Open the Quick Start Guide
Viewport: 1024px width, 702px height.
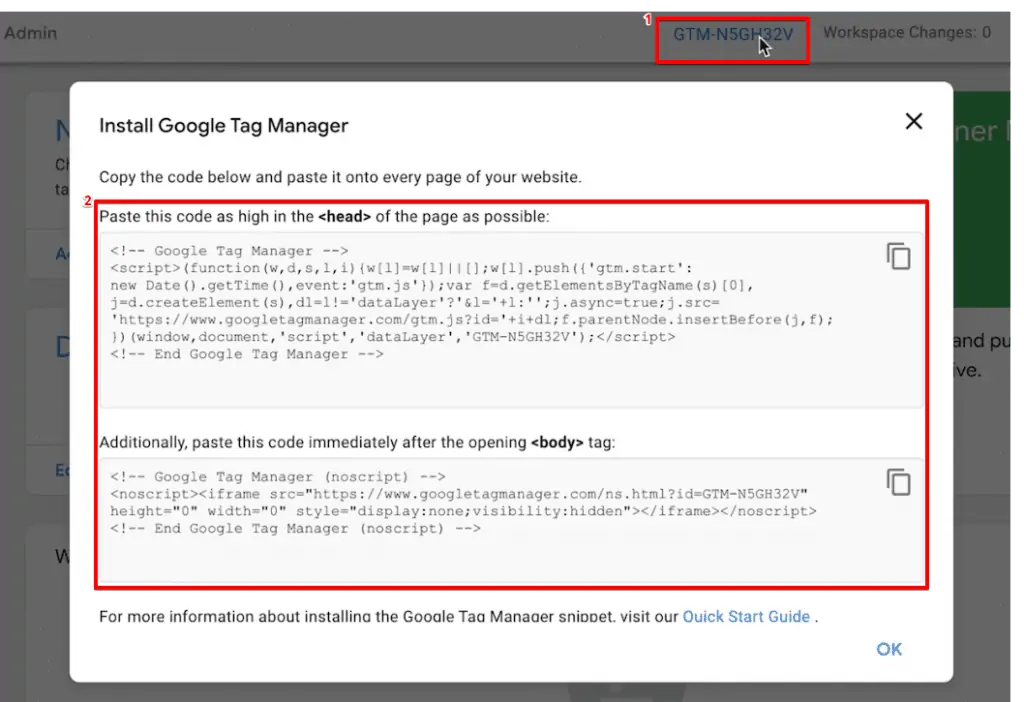coord(746,617)
